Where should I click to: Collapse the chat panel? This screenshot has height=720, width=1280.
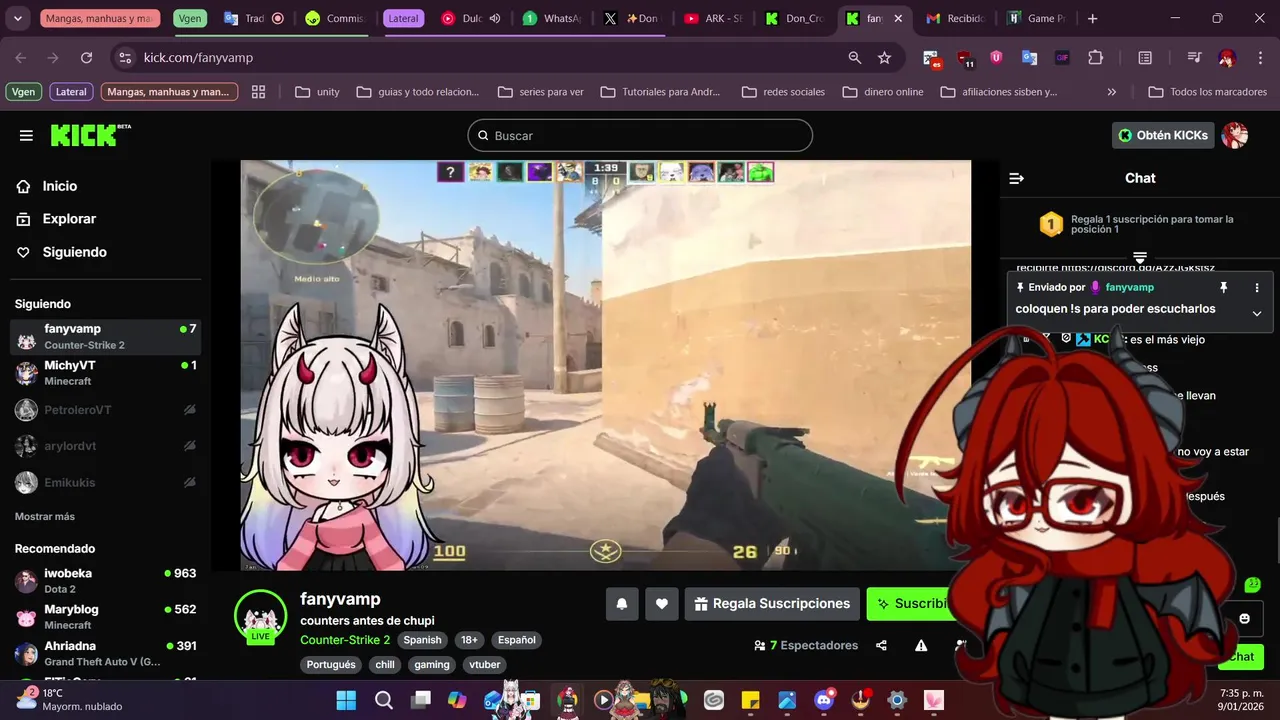tap(1017, 178)
